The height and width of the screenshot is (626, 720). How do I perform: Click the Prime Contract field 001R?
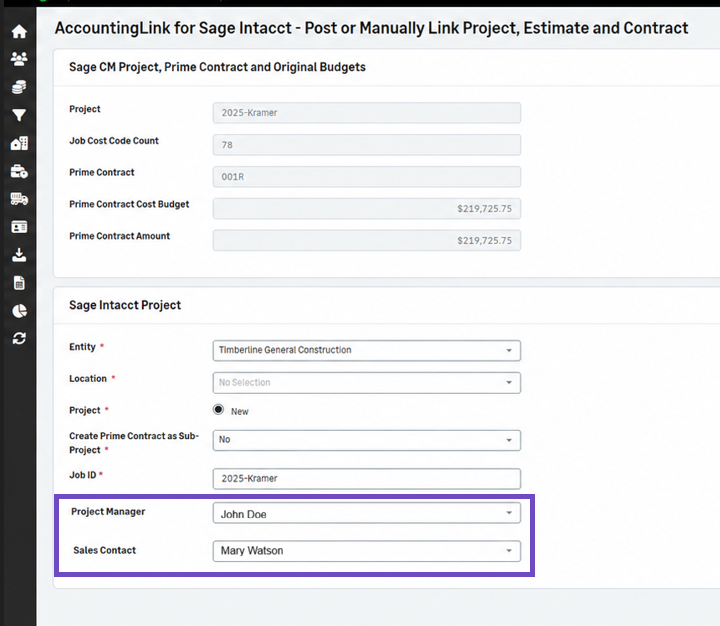(x=366, y=176)
